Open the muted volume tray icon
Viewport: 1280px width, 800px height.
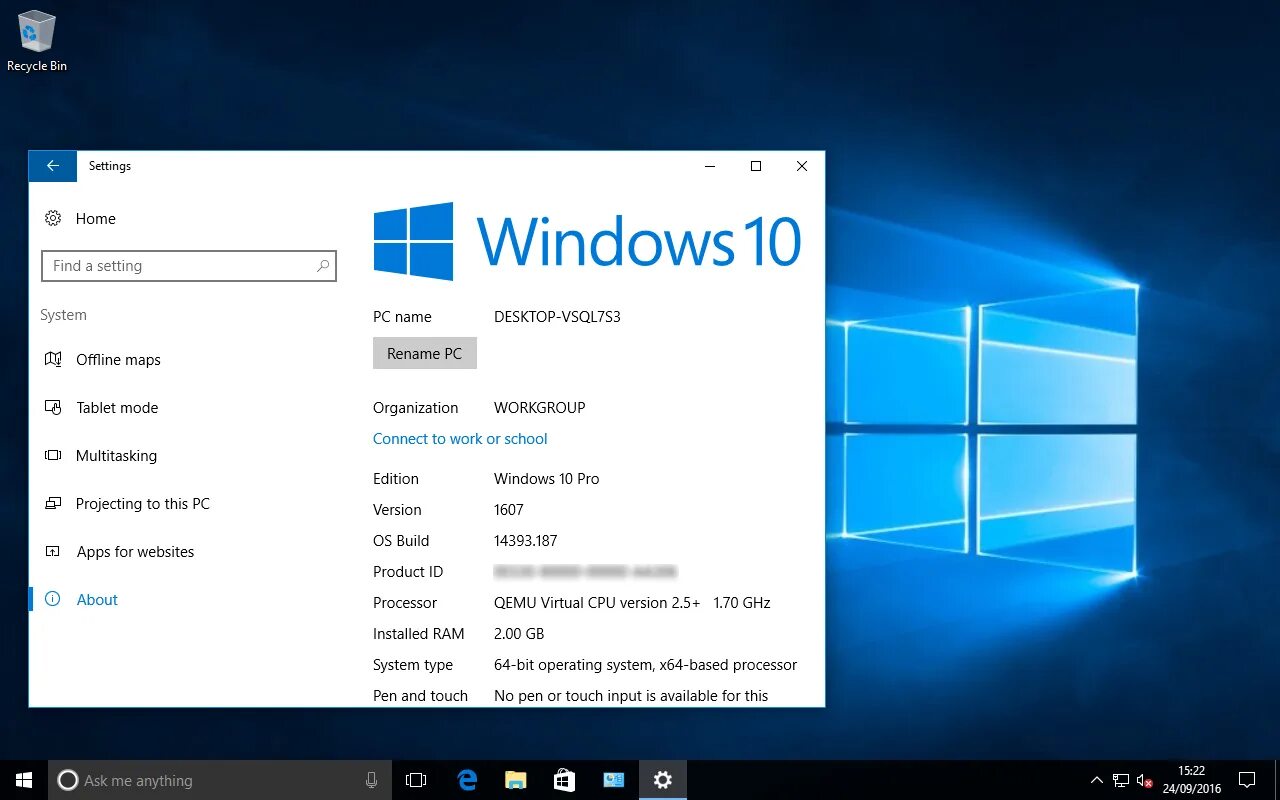1145,780
